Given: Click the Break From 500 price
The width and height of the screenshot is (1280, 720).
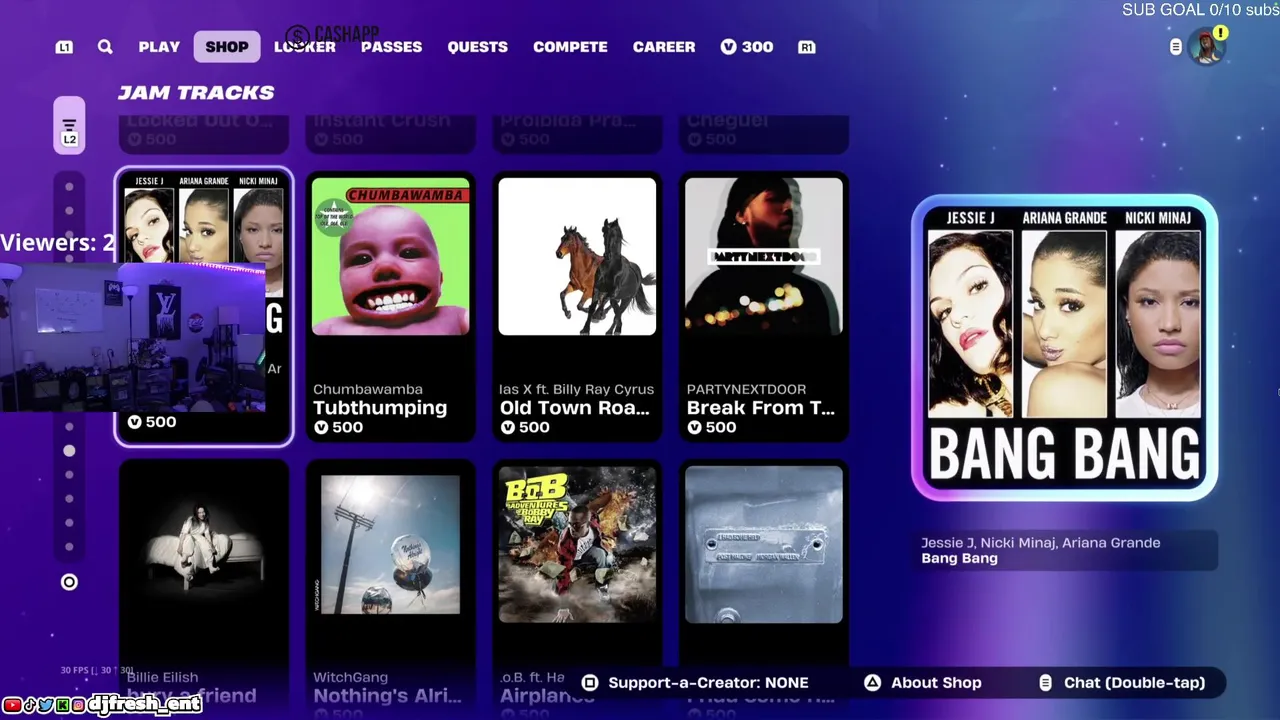Looking at the screenshot, I should [x=712, y=427].
